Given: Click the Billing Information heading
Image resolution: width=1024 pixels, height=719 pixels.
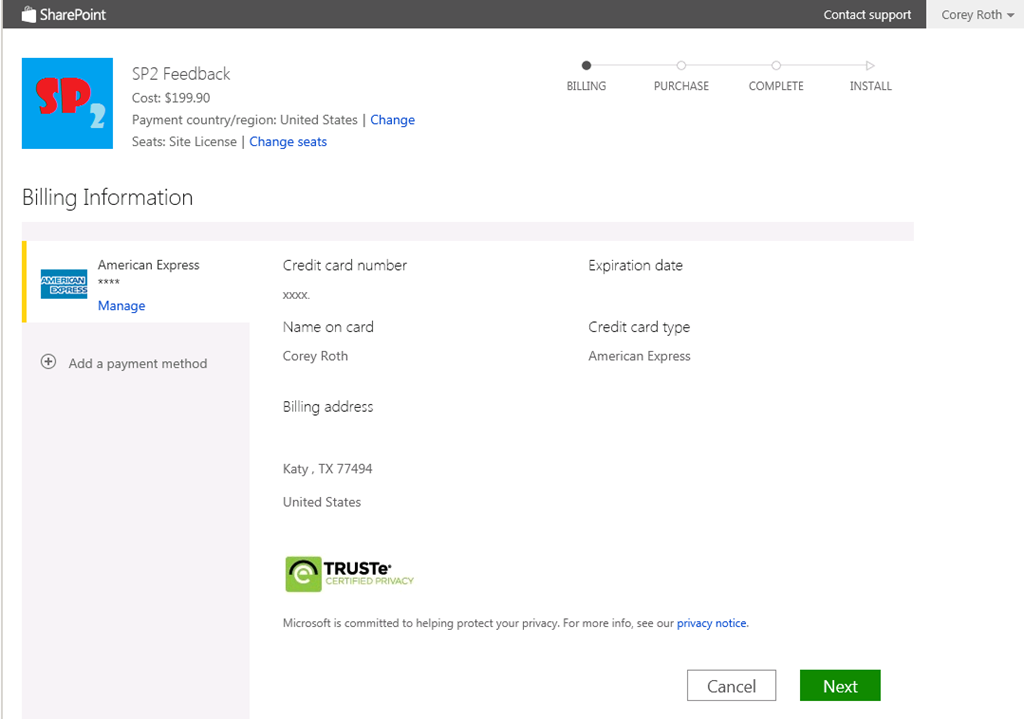Looking at the screenshot, I should (108, 197).
